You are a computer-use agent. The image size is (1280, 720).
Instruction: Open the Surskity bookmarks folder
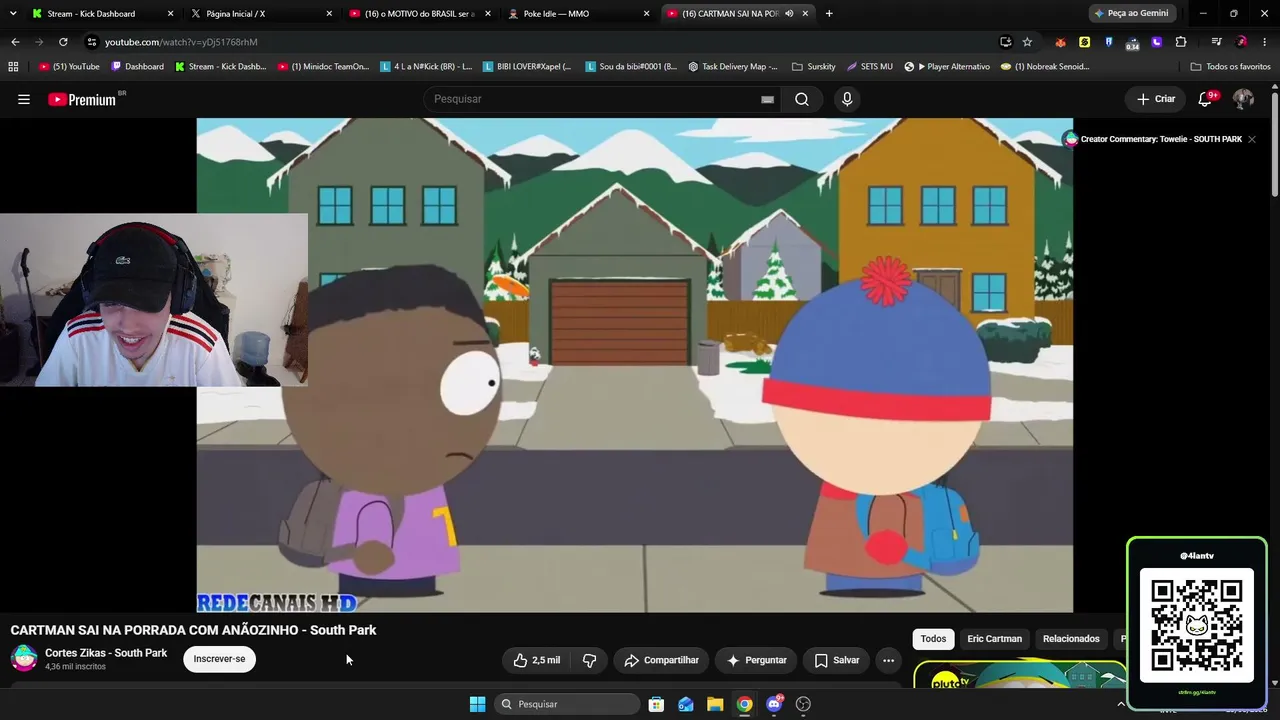(x=813, y=67)
